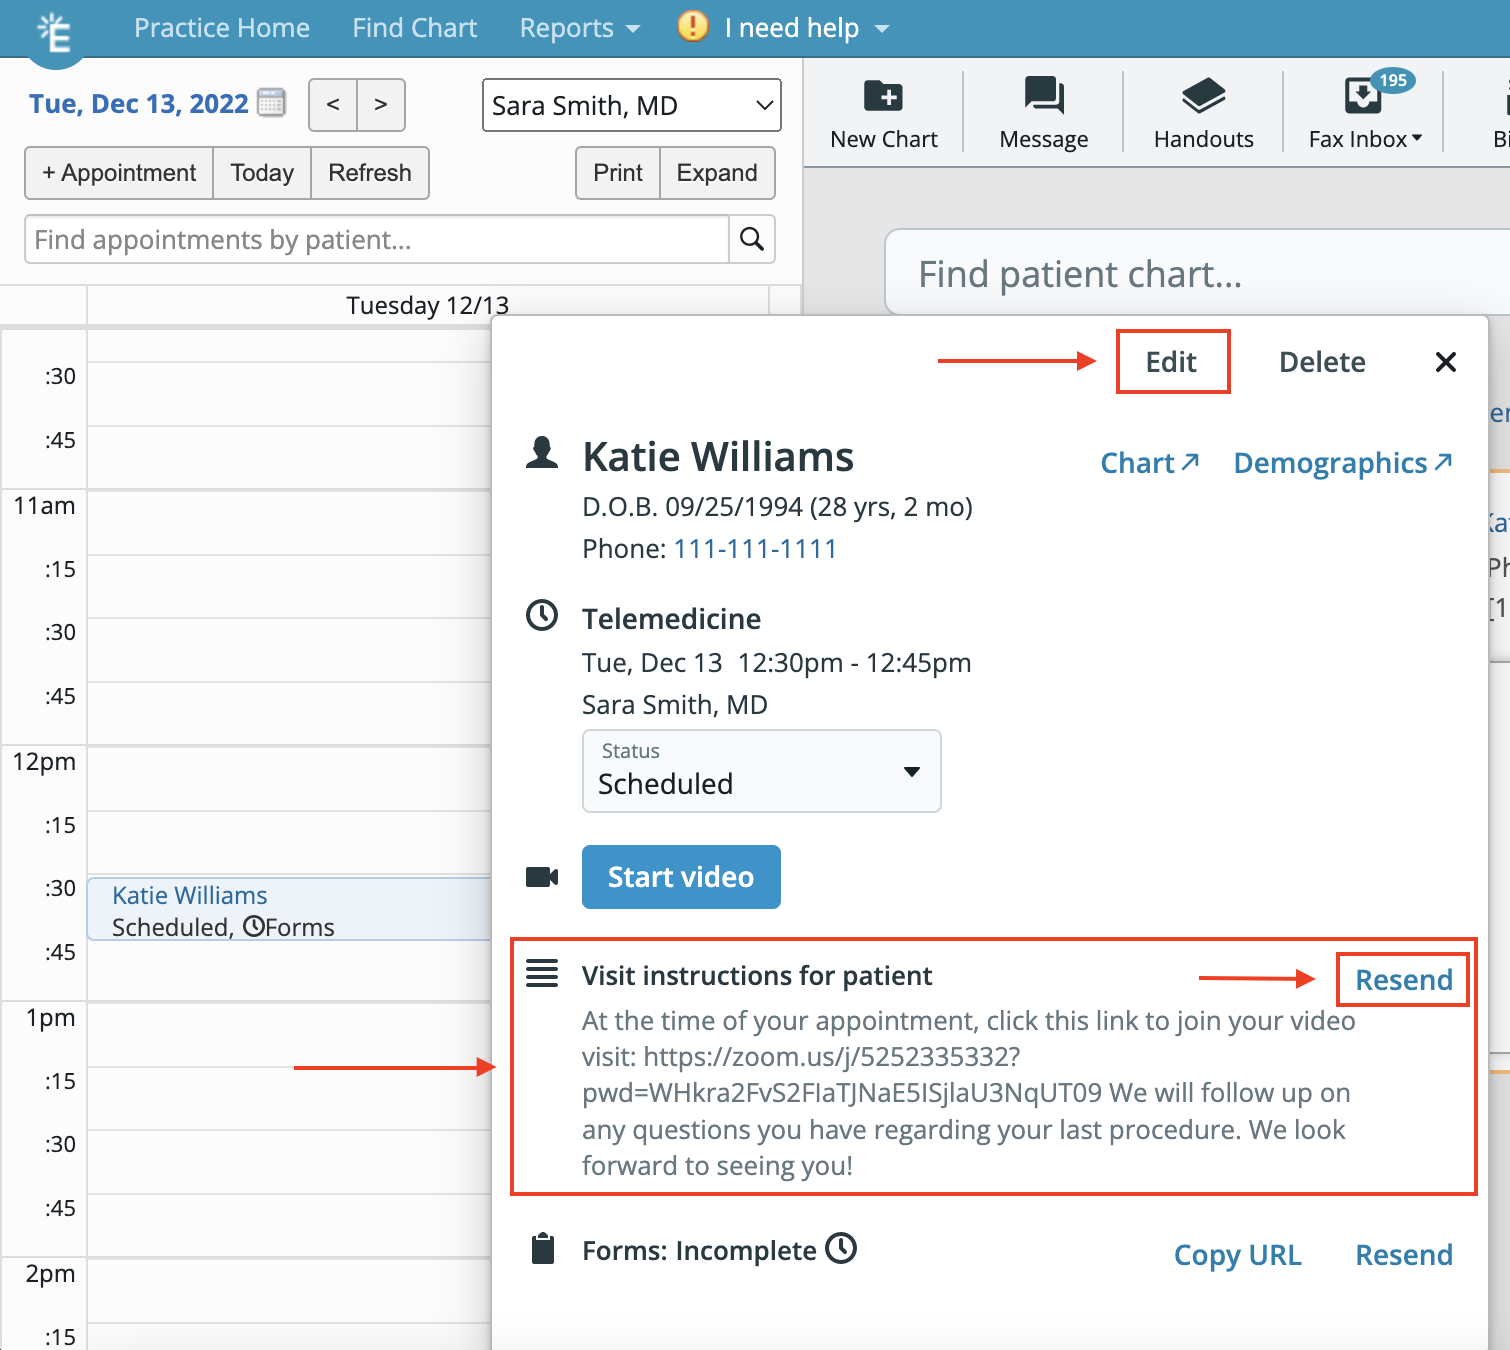The height and width of the screenshot is (1350, 1510).
Task: Expand the Sara Smith, MD provider dropdown
Action: coord(632,105)
